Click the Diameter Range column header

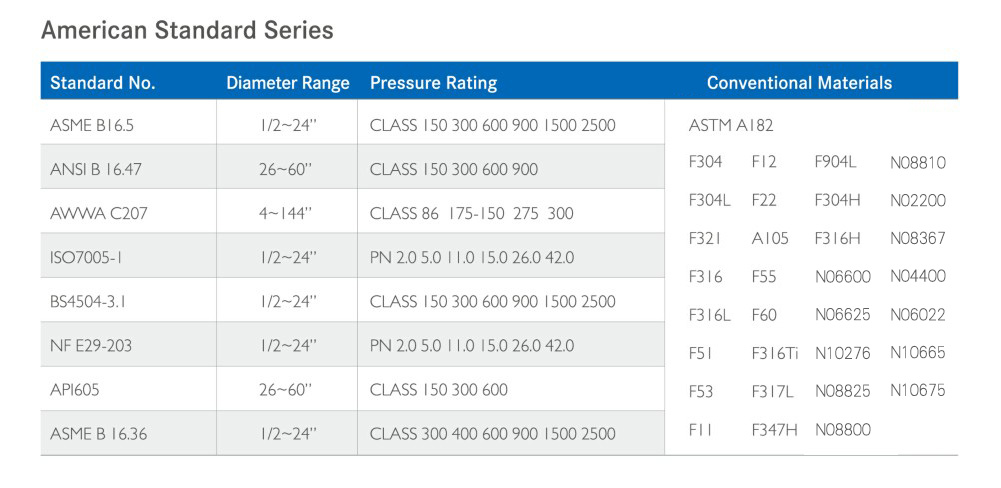[x=288, y=83]
